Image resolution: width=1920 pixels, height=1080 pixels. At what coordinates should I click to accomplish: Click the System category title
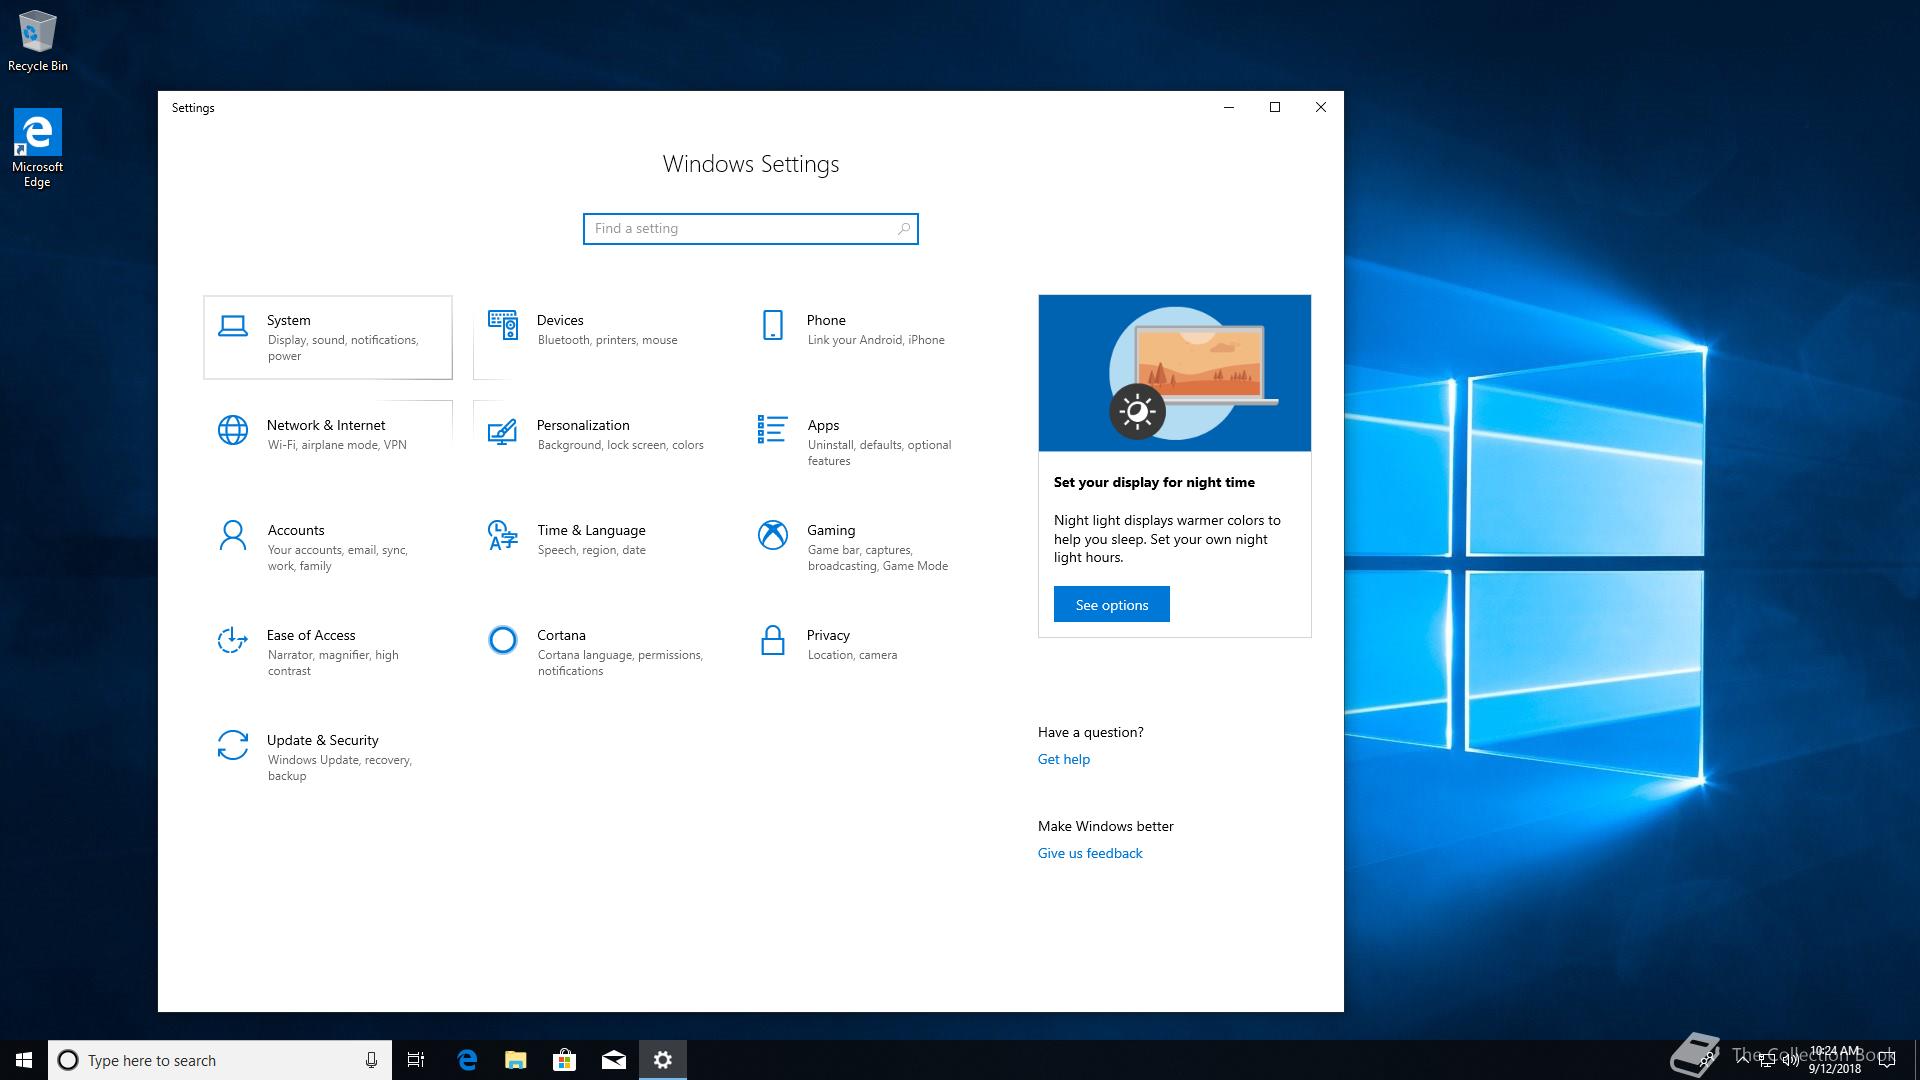coord(288,320)
